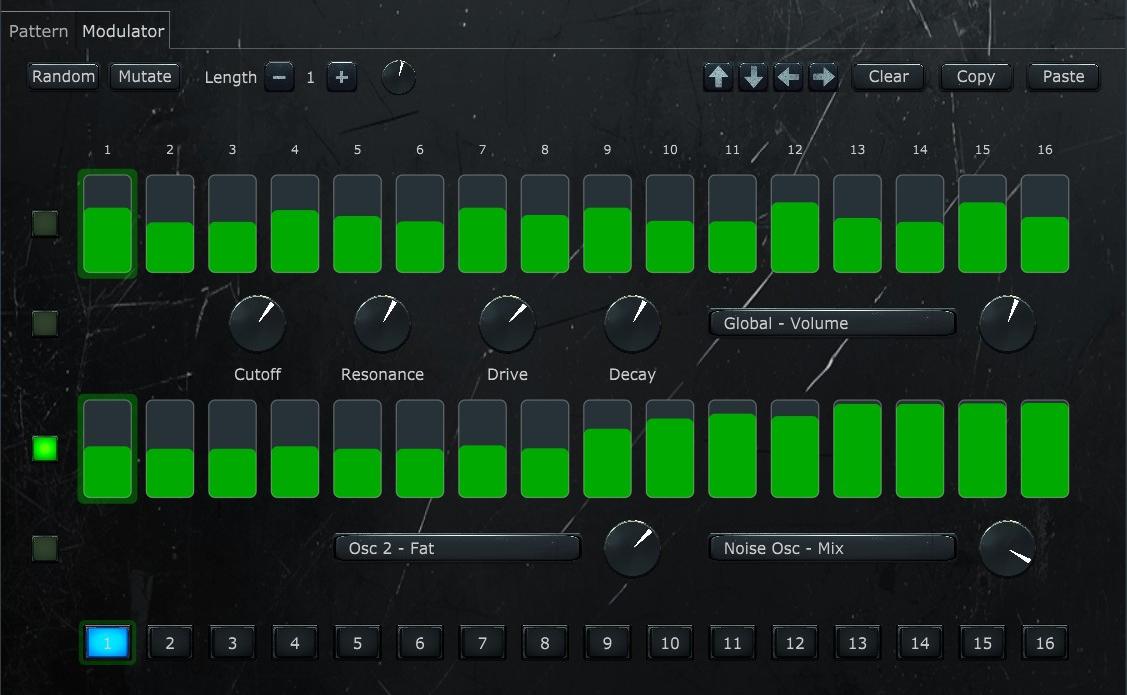Increase Length with the plus button
Screen dimensions: 1127x695
pos(341,77)
